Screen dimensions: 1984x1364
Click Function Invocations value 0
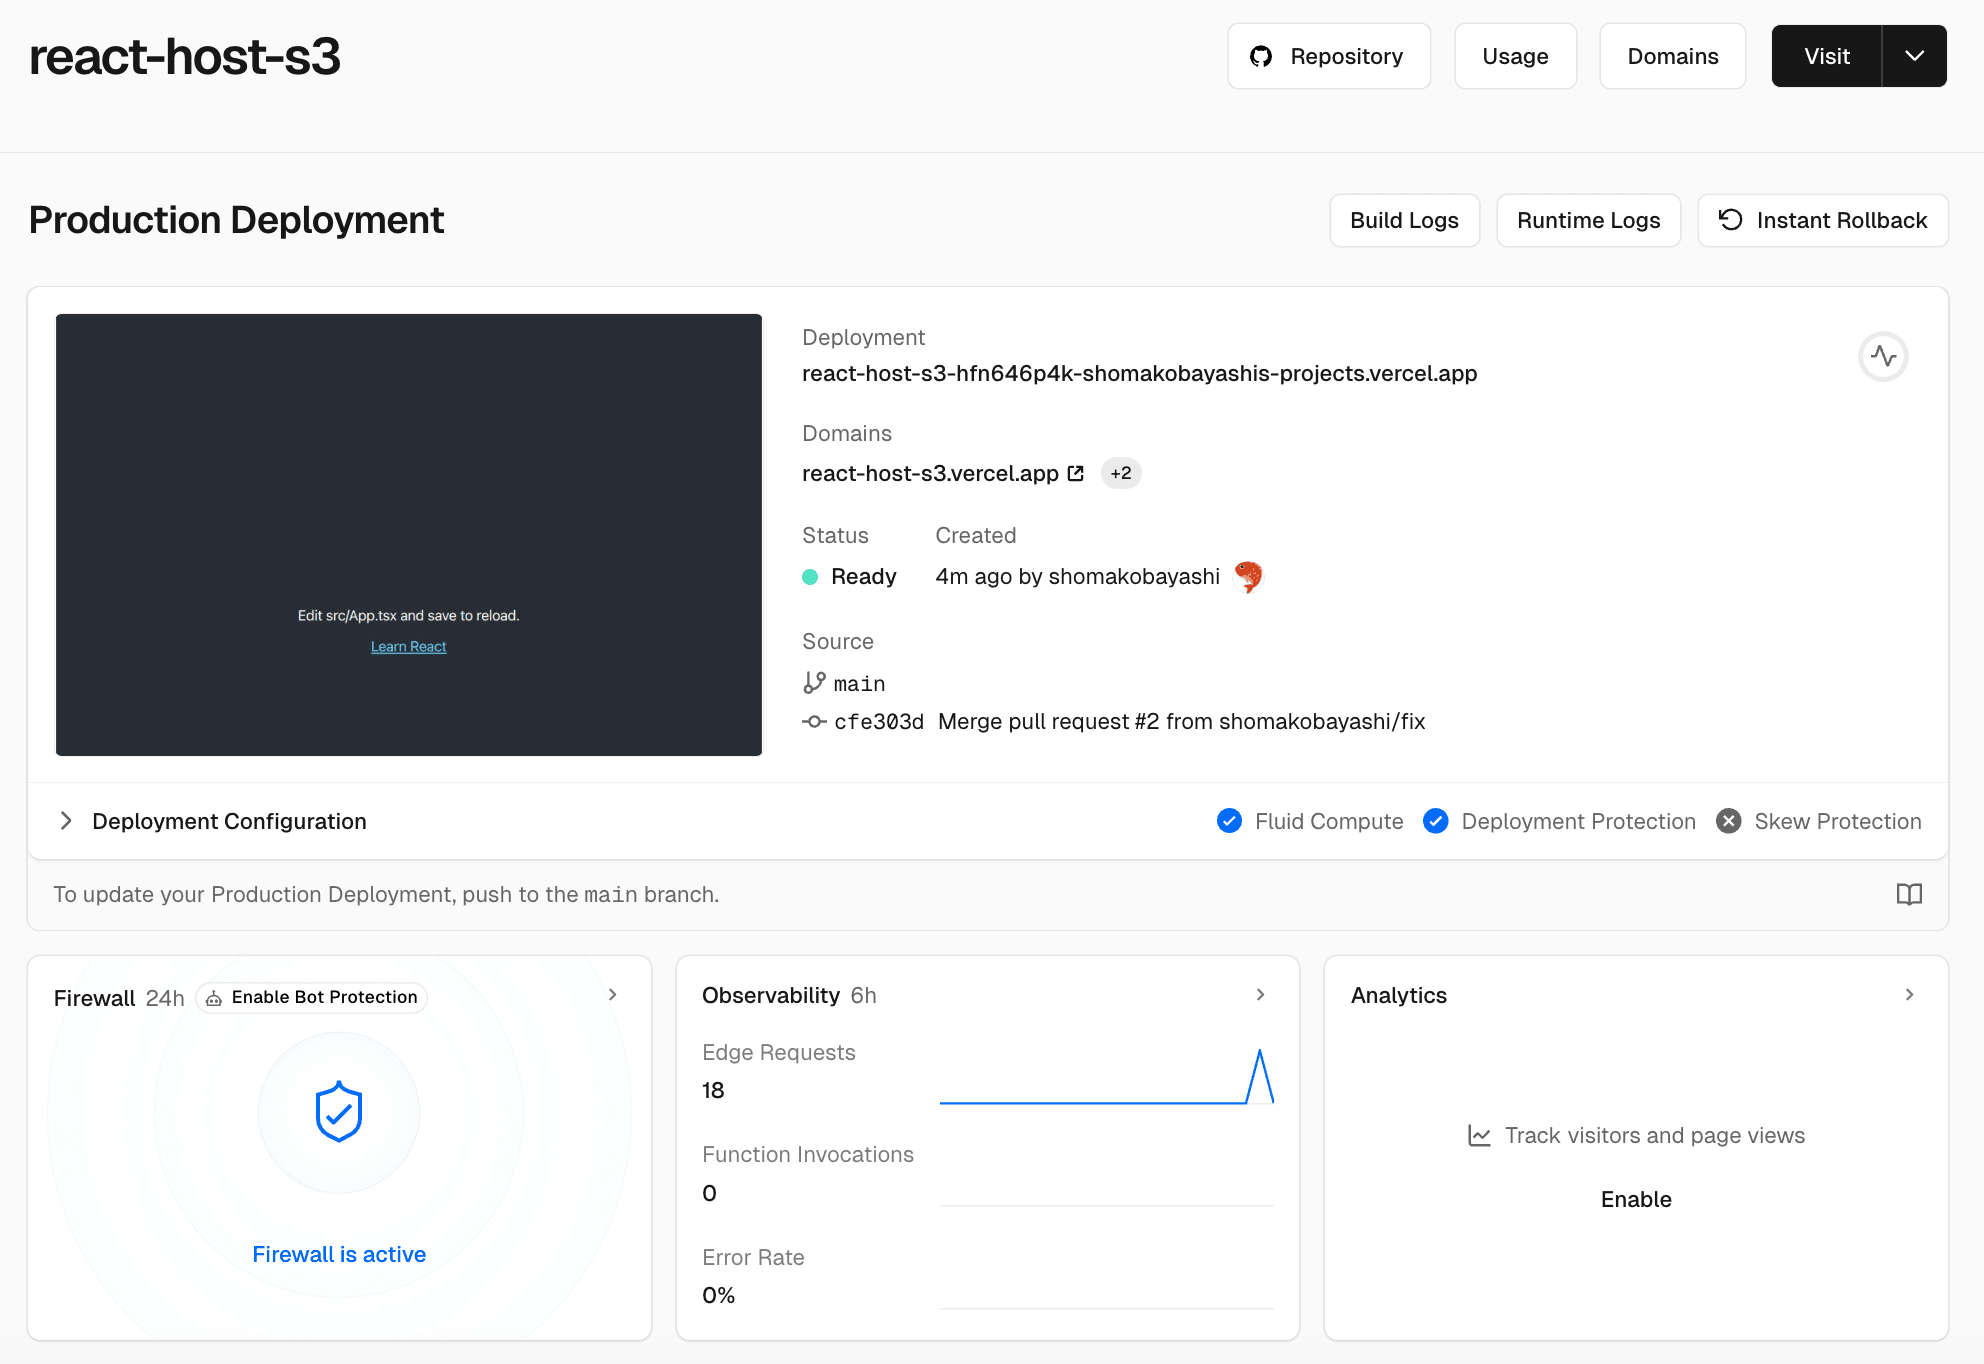709,1193
